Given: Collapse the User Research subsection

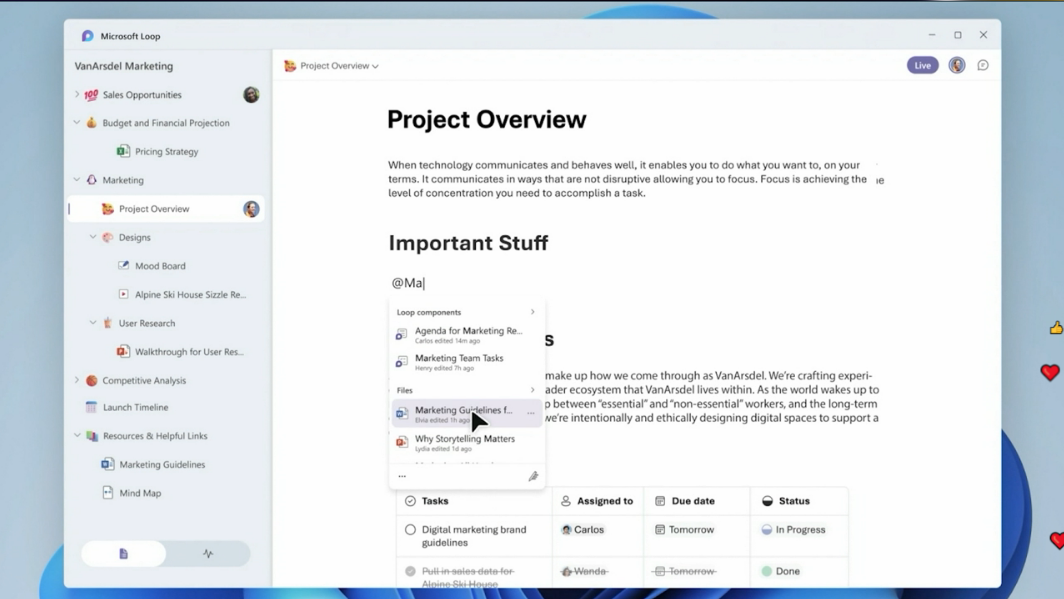Looking at the screenshot, I should pyautogui.click(x=93, y=323).
